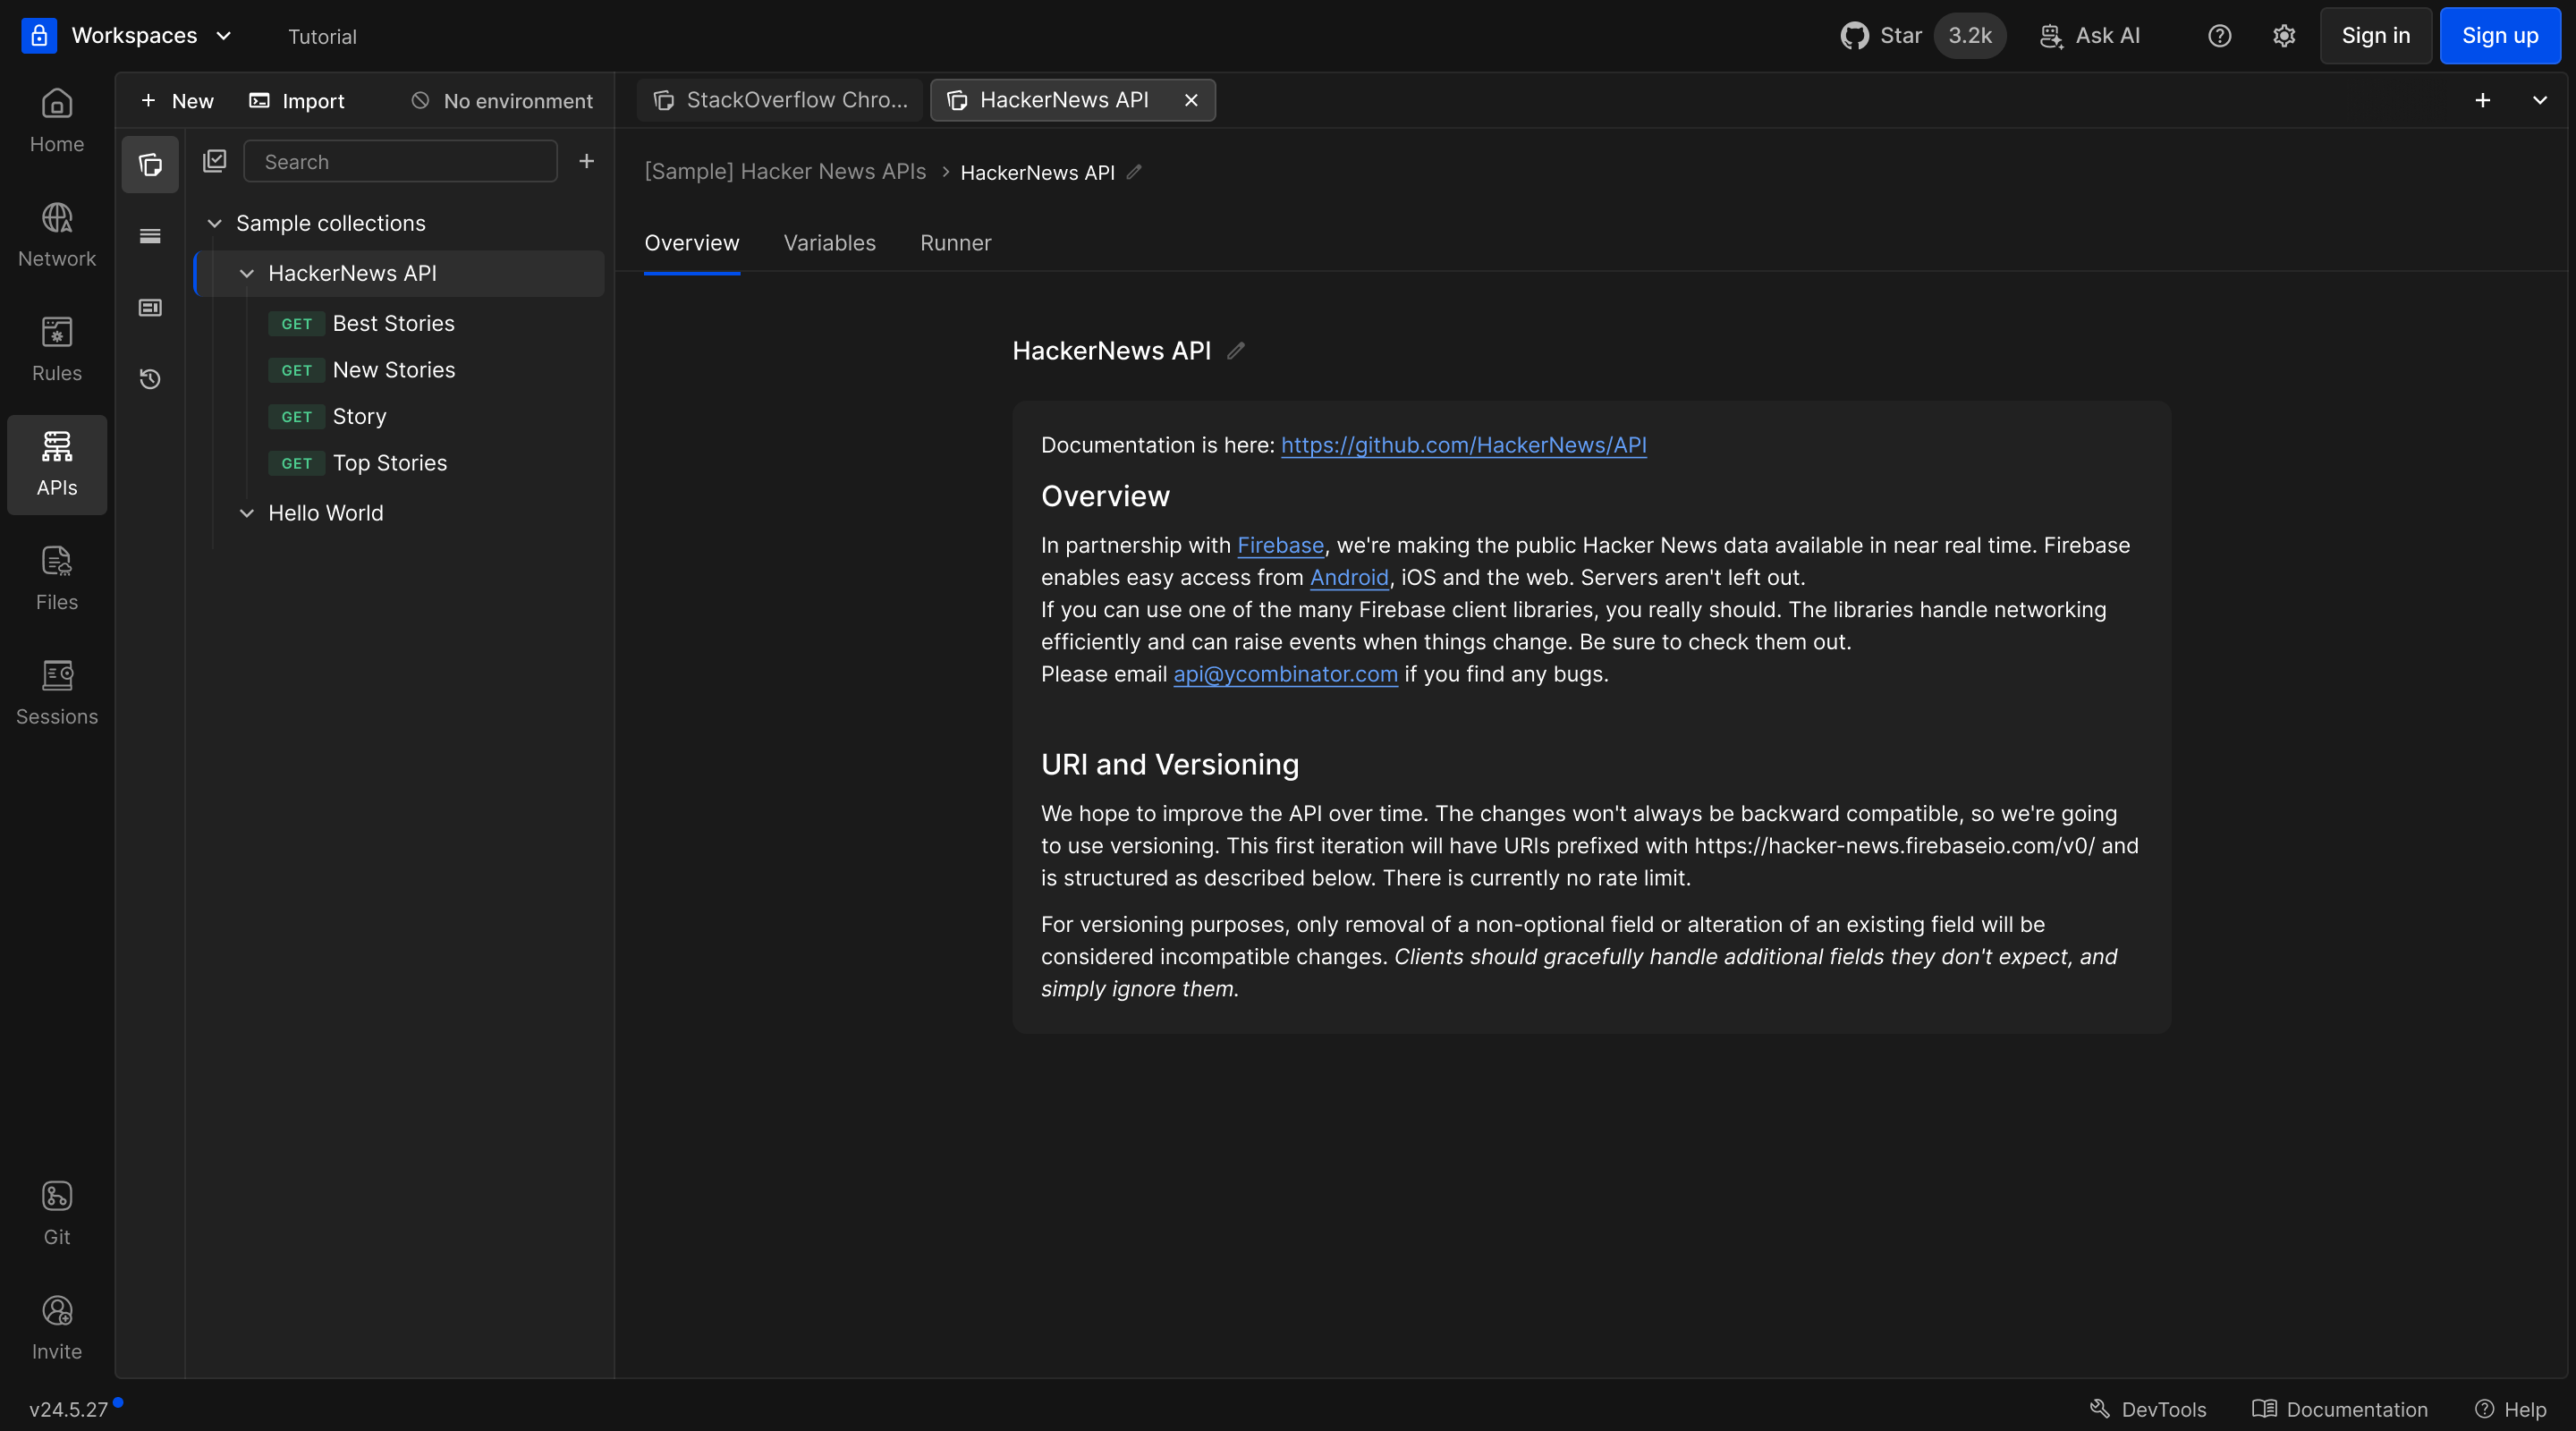
Task: Click the GitHub Star button
Action: point(1881,36)
